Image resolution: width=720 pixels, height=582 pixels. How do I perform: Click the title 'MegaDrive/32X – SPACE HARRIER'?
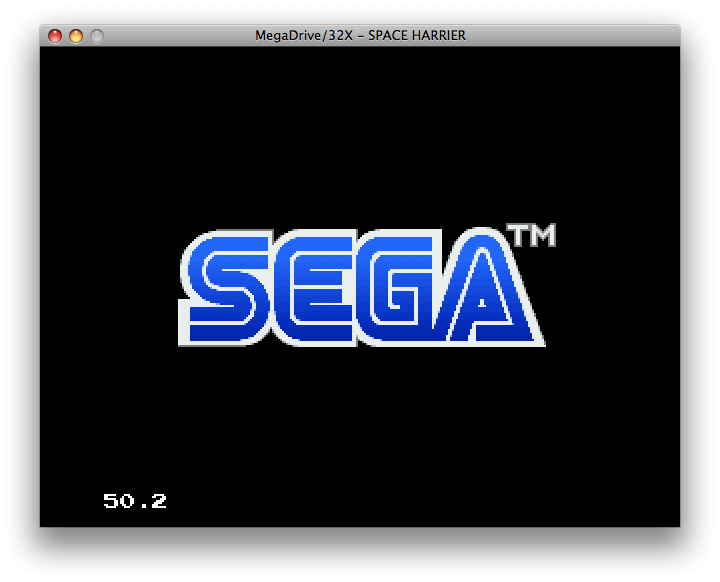click(x=360, y=35)
